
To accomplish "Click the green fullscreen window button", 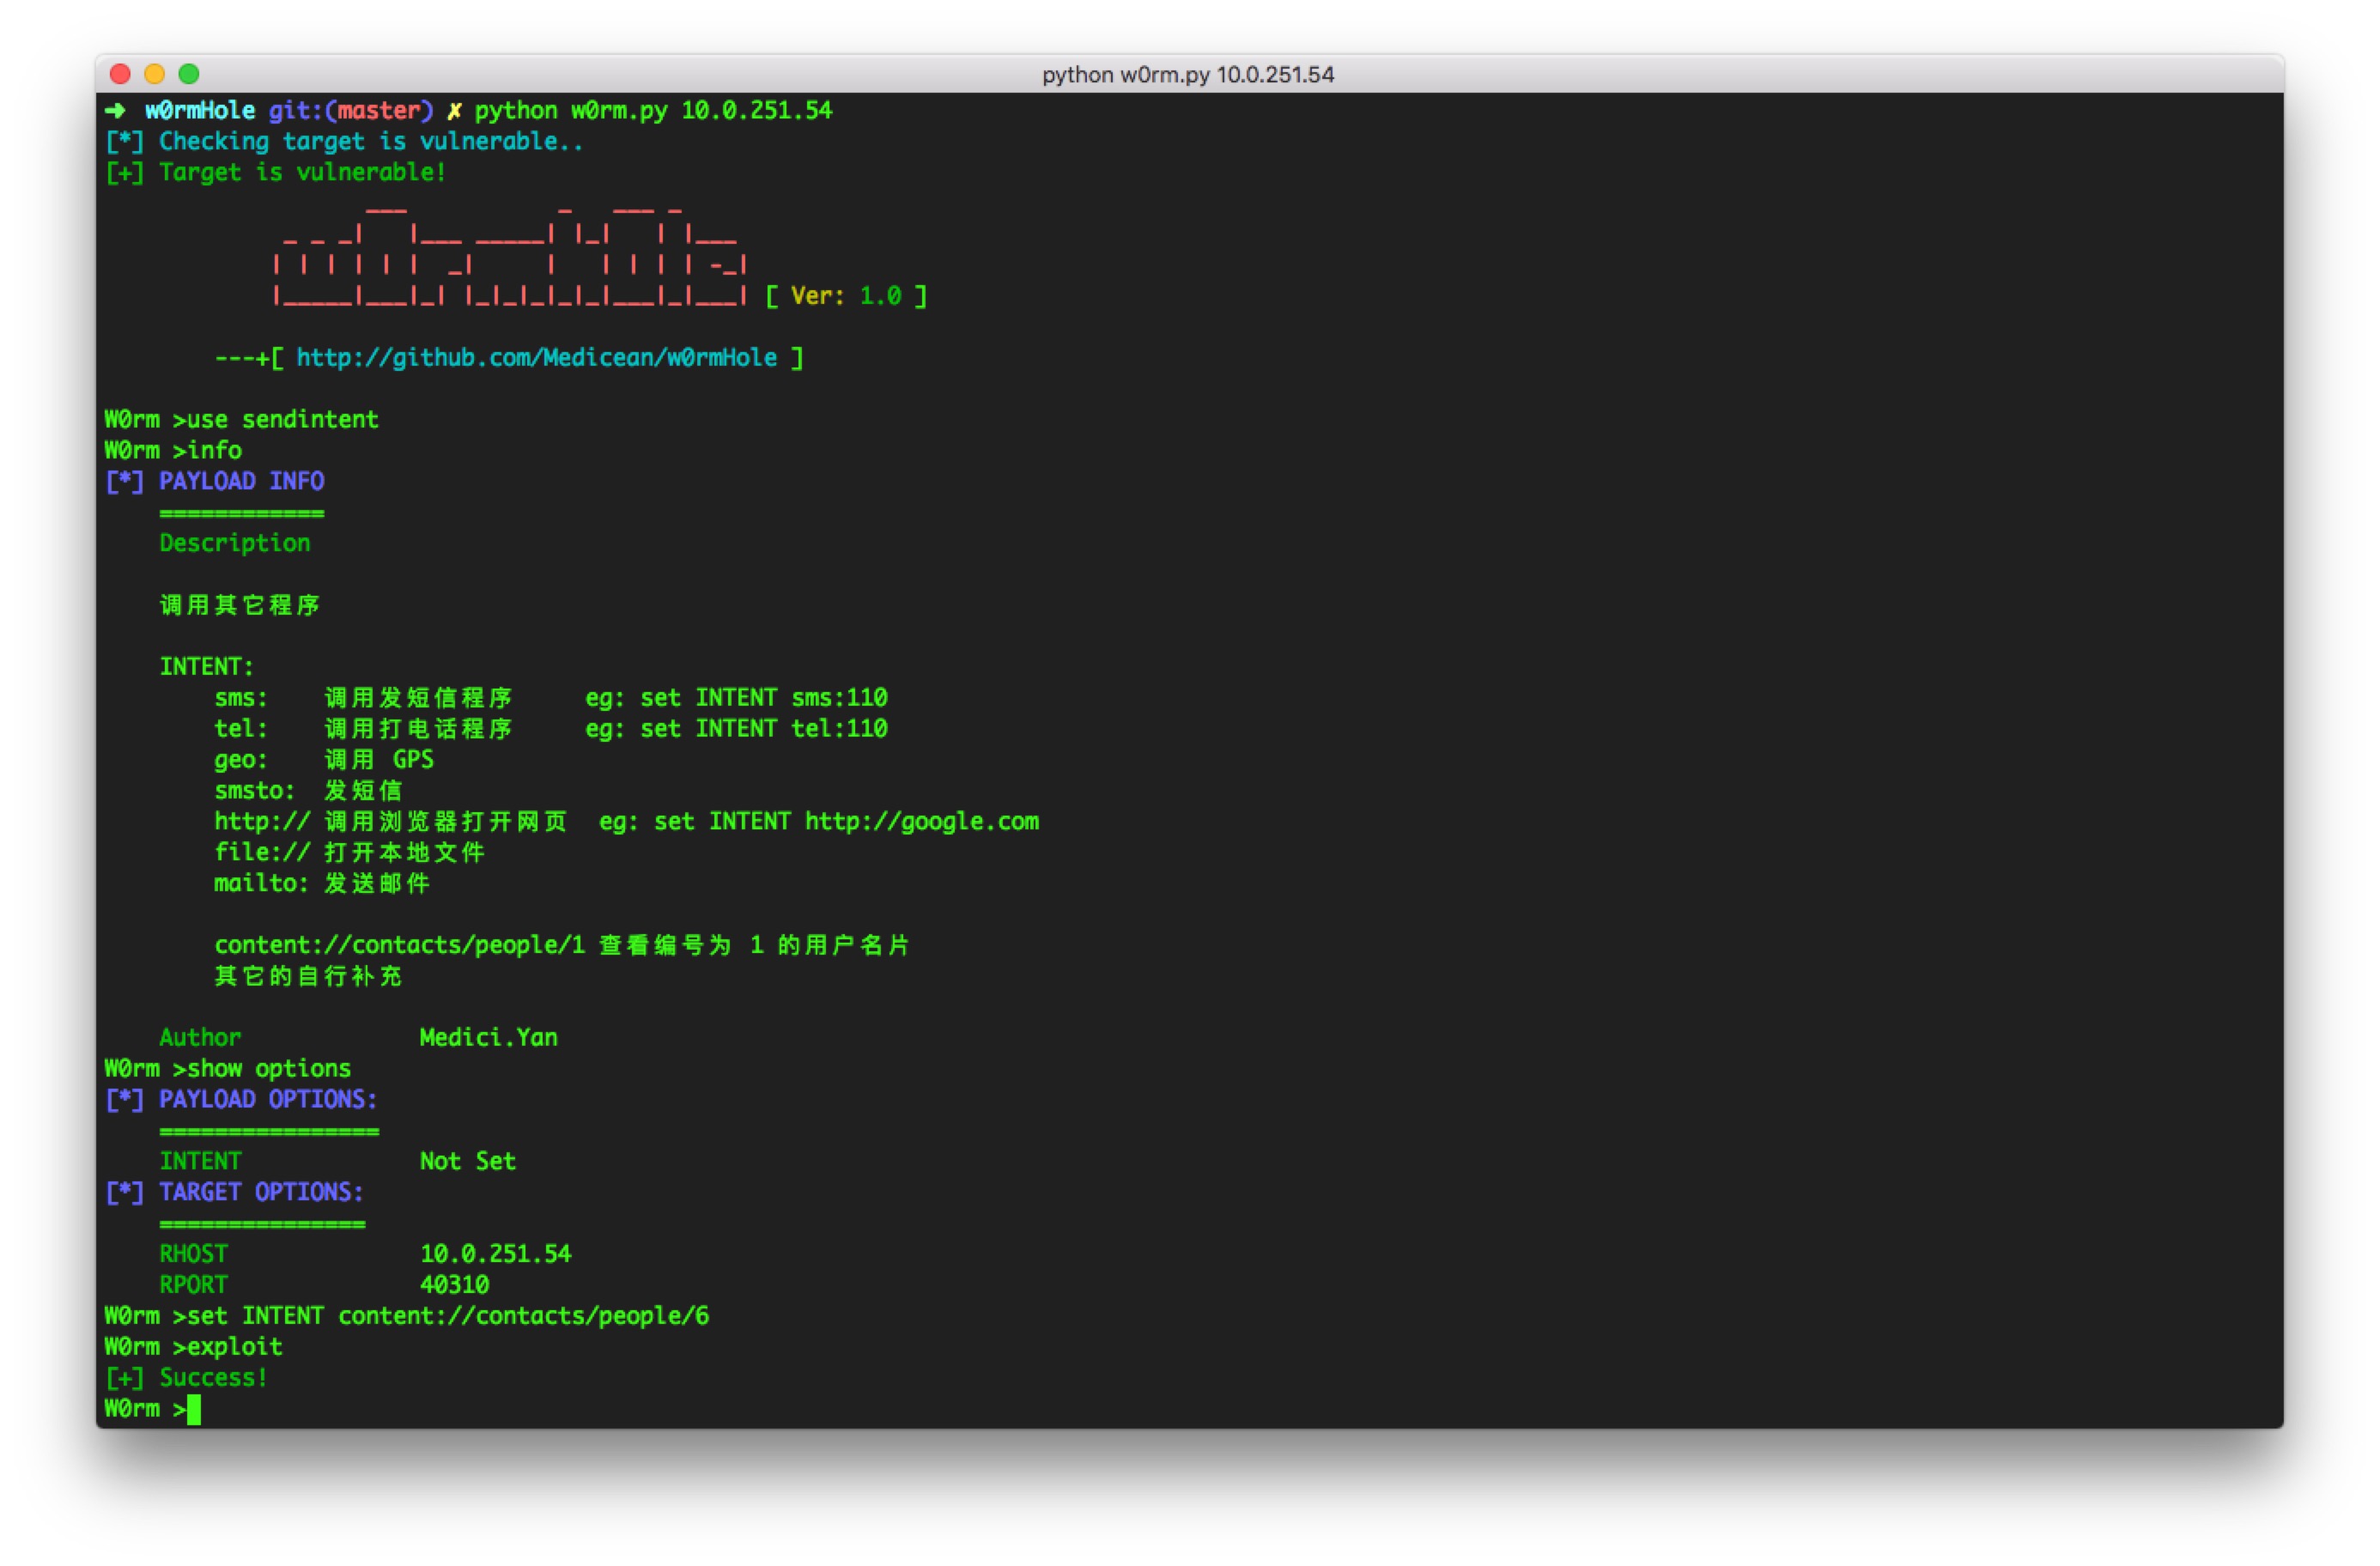I will point(189,74).
